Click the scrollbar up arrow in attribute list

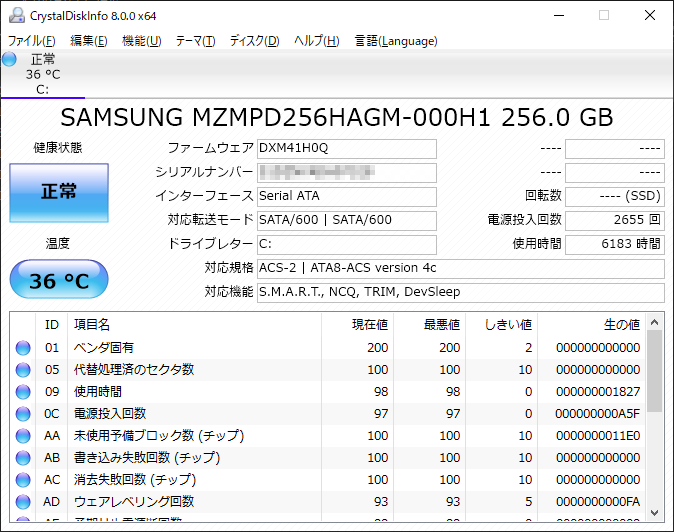point(655,322)
